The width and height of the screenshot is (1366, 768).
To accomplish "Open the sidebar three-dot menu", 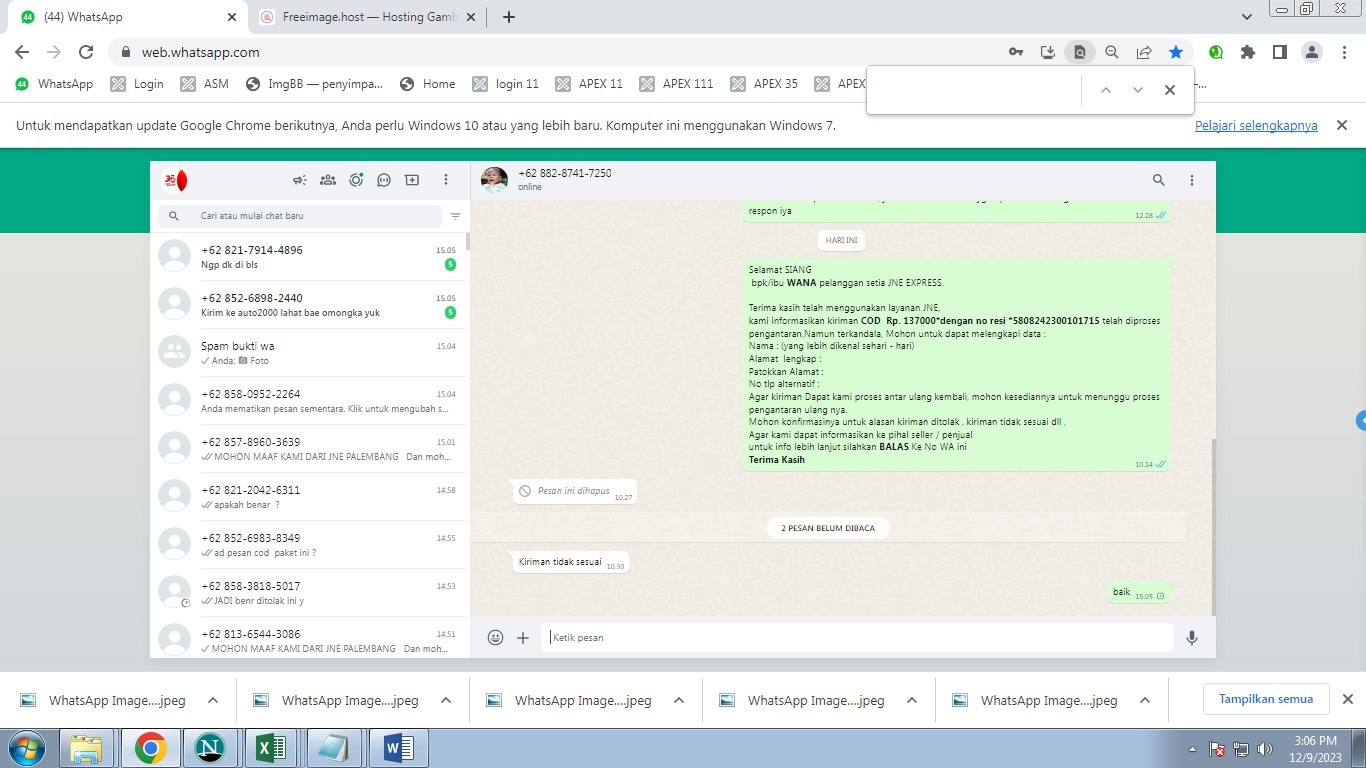I will click(x=446, y=180).
